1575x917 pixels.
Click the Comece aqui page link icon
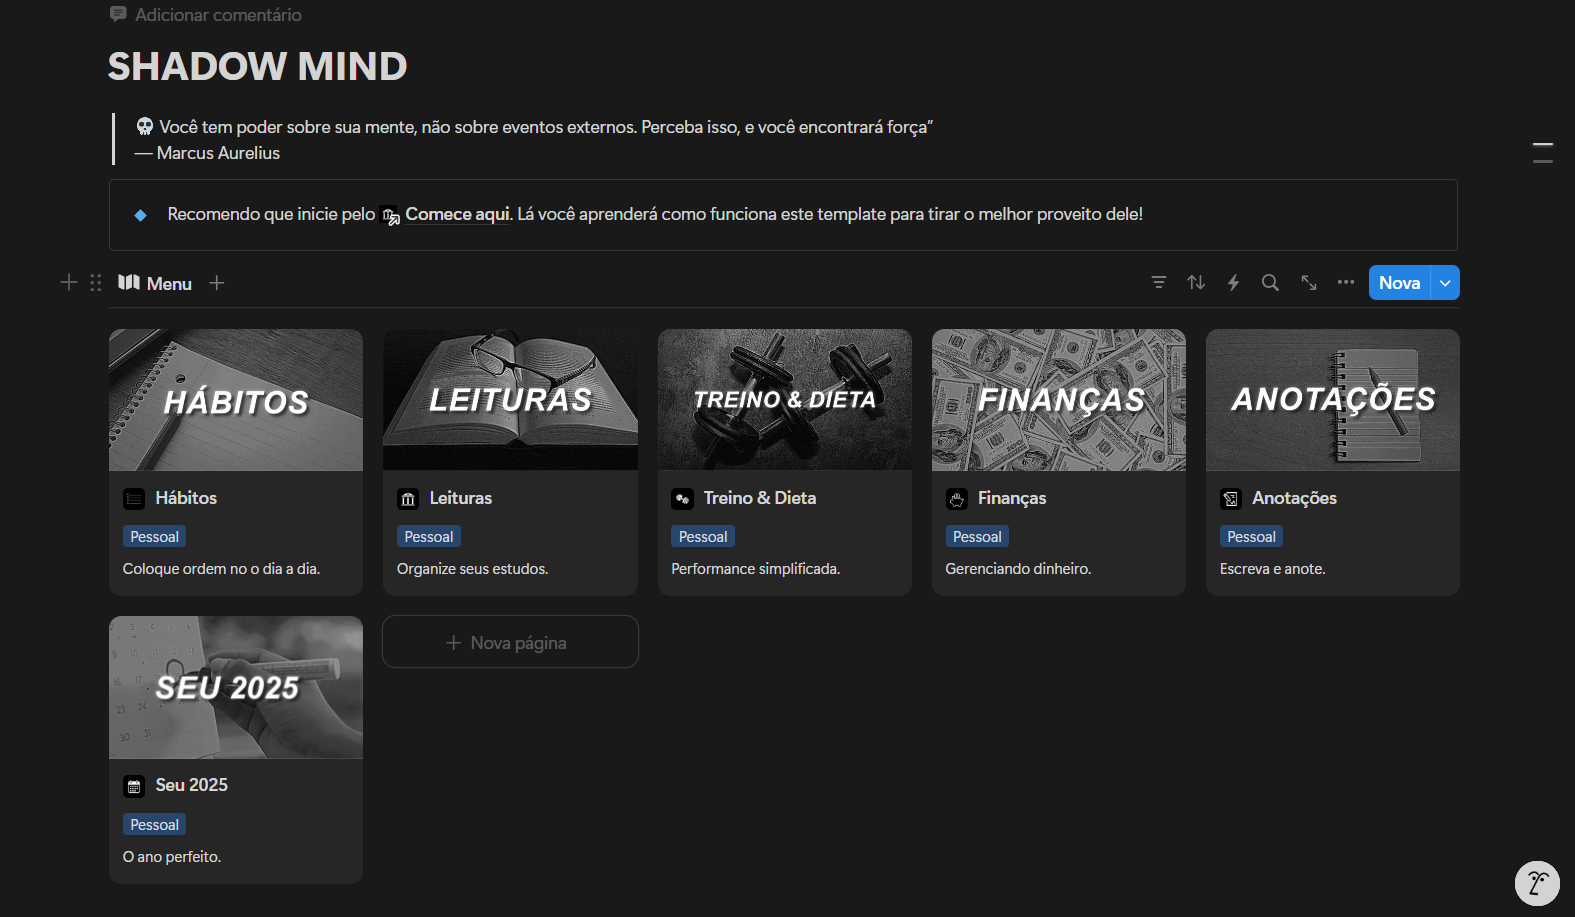point(391,215)
